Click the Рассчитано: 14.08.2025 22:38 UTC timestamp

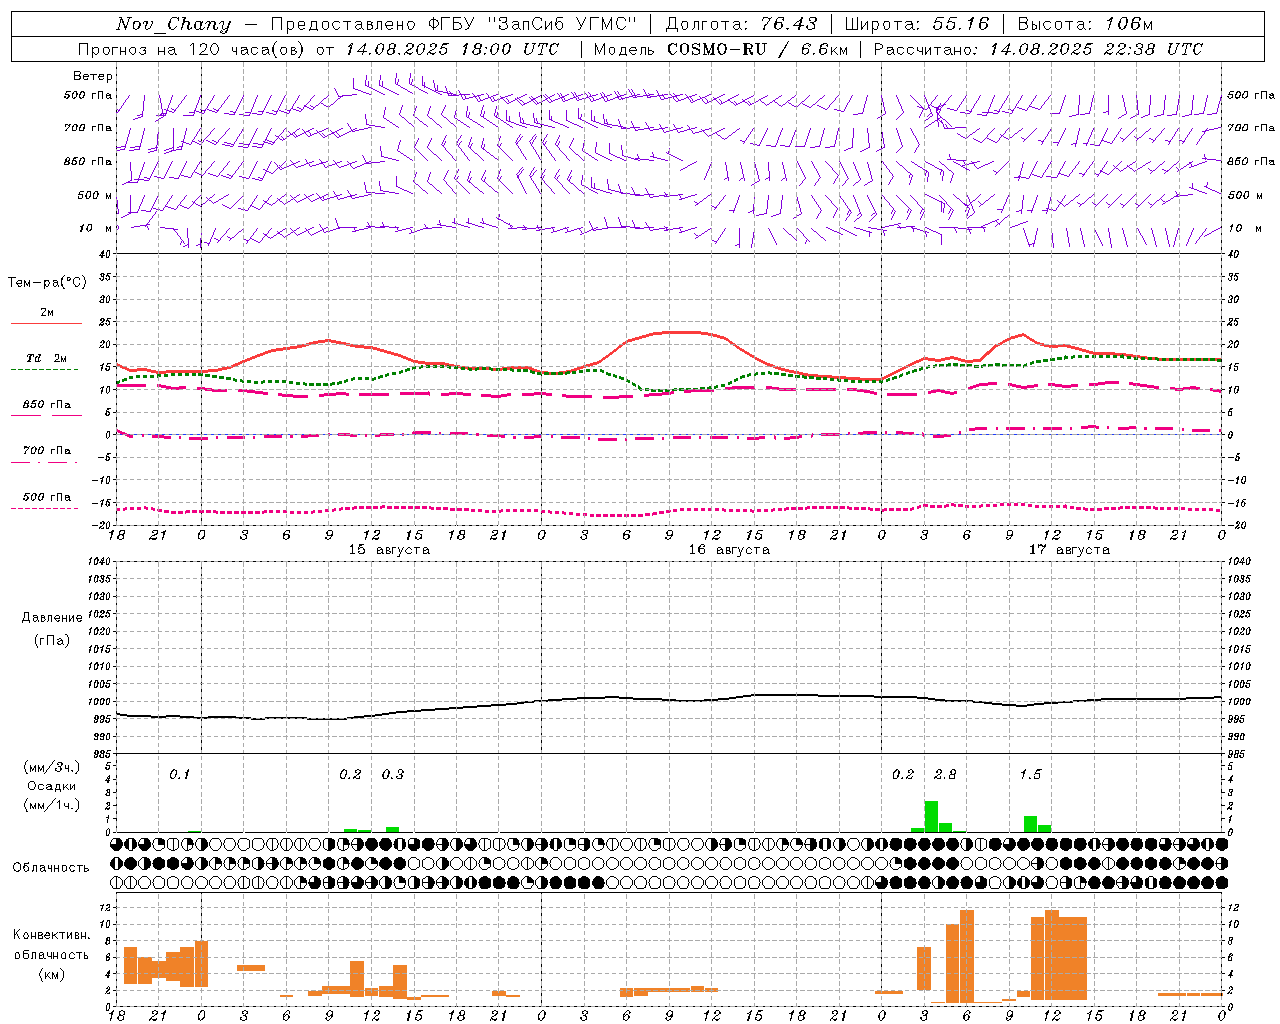(x=1038, y=49)
